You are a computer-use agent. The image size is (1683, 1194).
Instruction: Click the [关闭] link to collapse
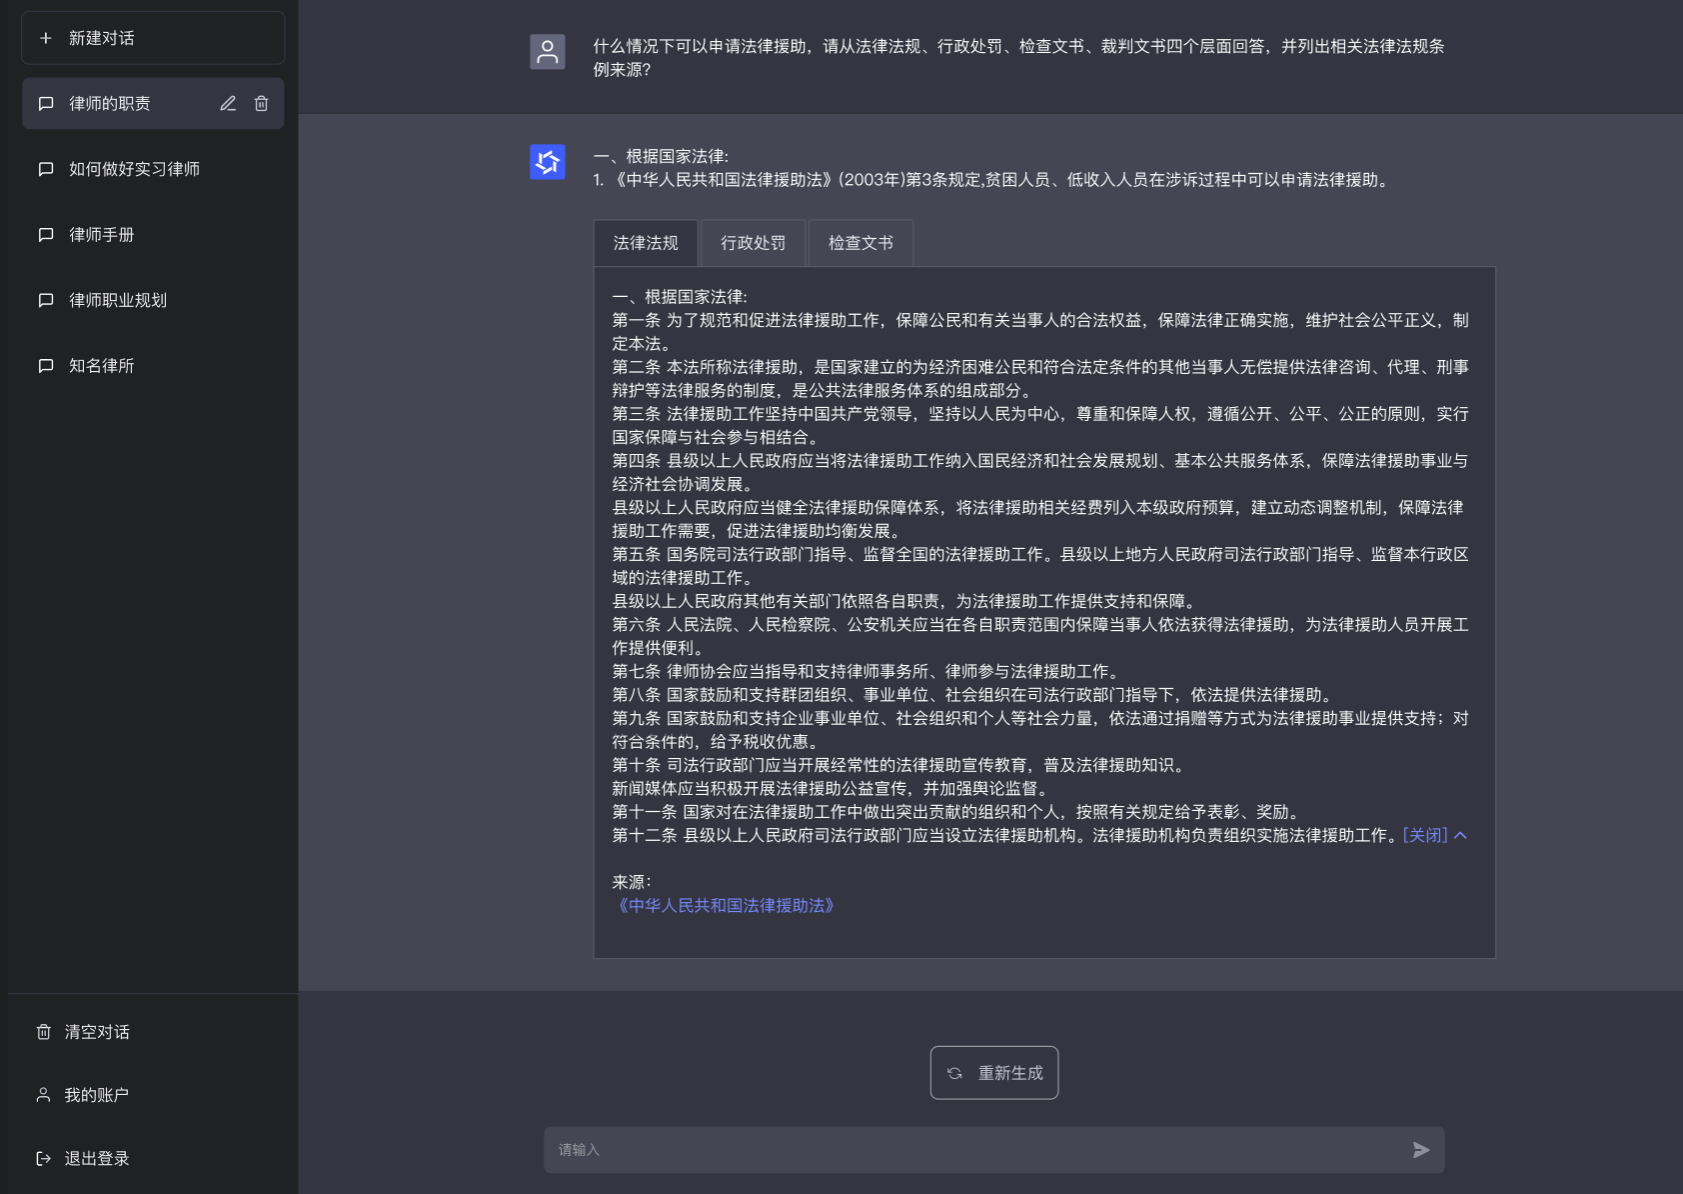(x=1425, y=835)
